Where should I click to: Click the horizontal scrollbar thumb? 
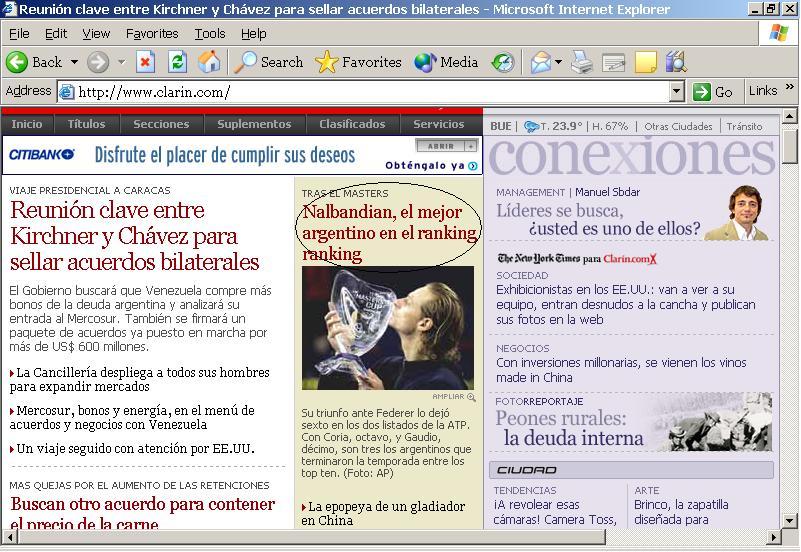[x=311, y=537]
